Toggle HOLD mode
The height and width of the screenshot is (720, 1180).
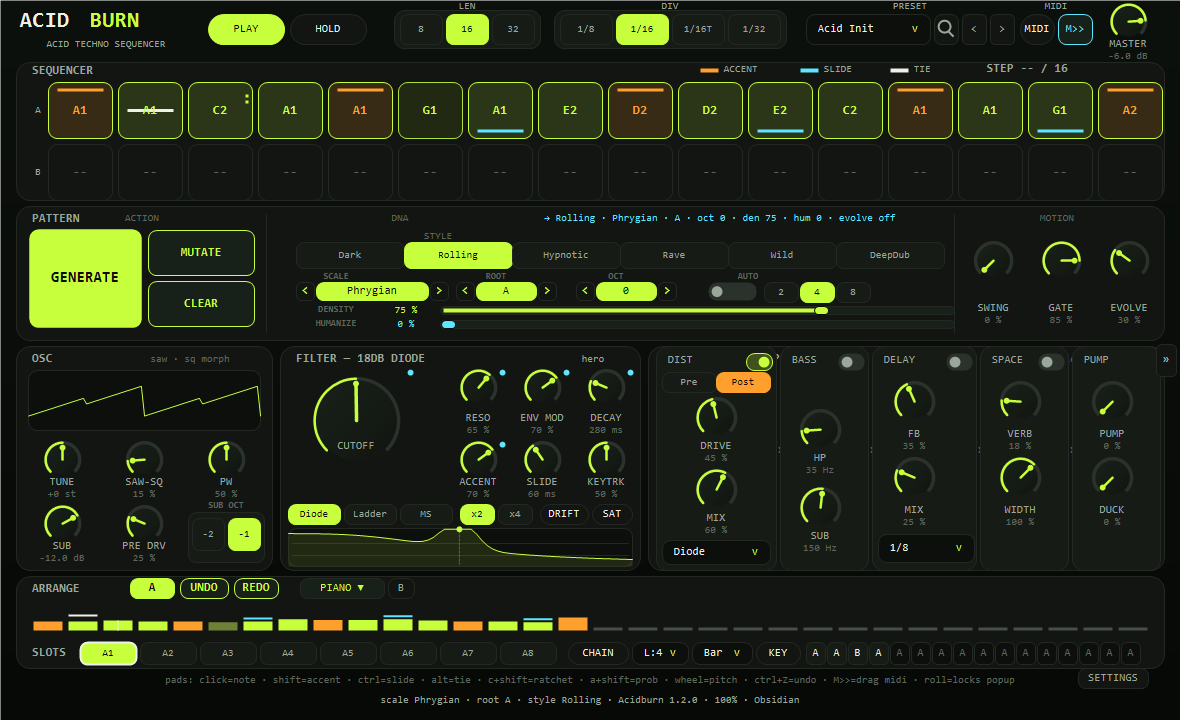pyautogui.click(x=328, y=29)
